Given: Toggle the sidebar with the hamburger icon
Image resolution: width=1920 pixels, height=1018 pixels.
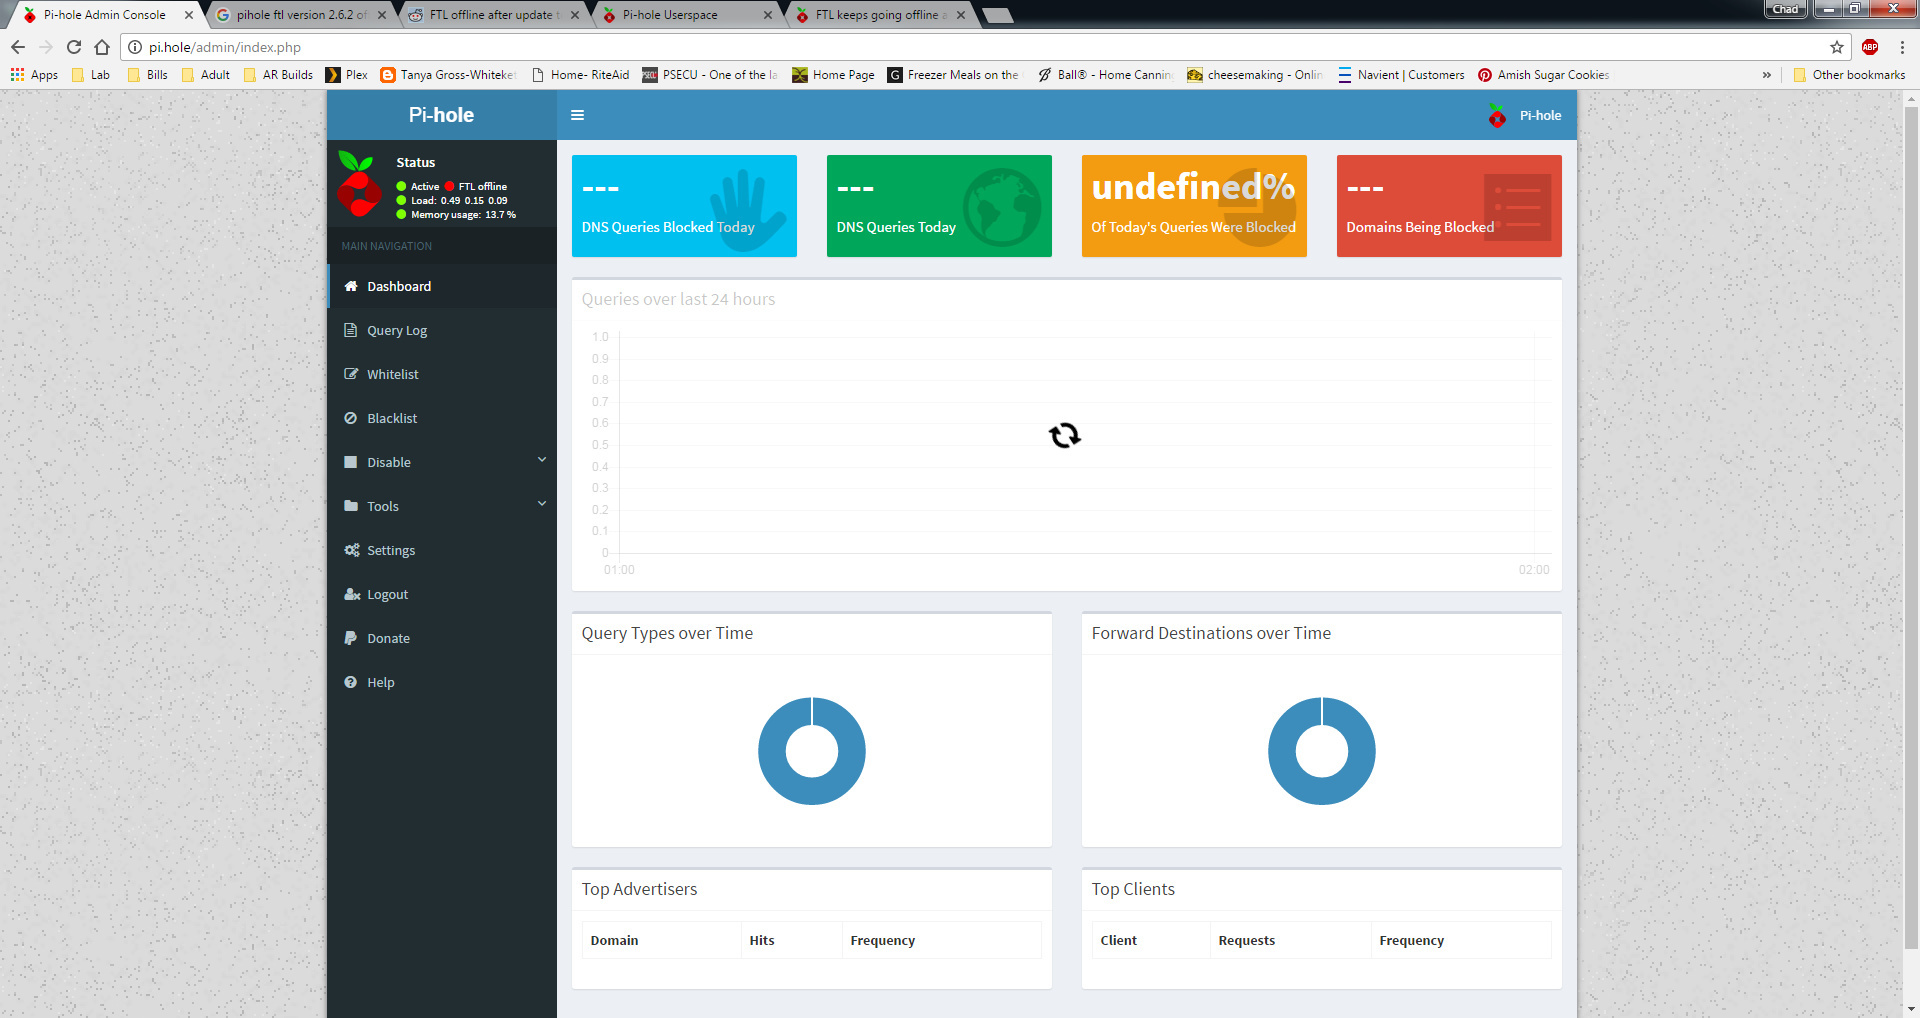Looking at the screenshot, I should (577, 115).
